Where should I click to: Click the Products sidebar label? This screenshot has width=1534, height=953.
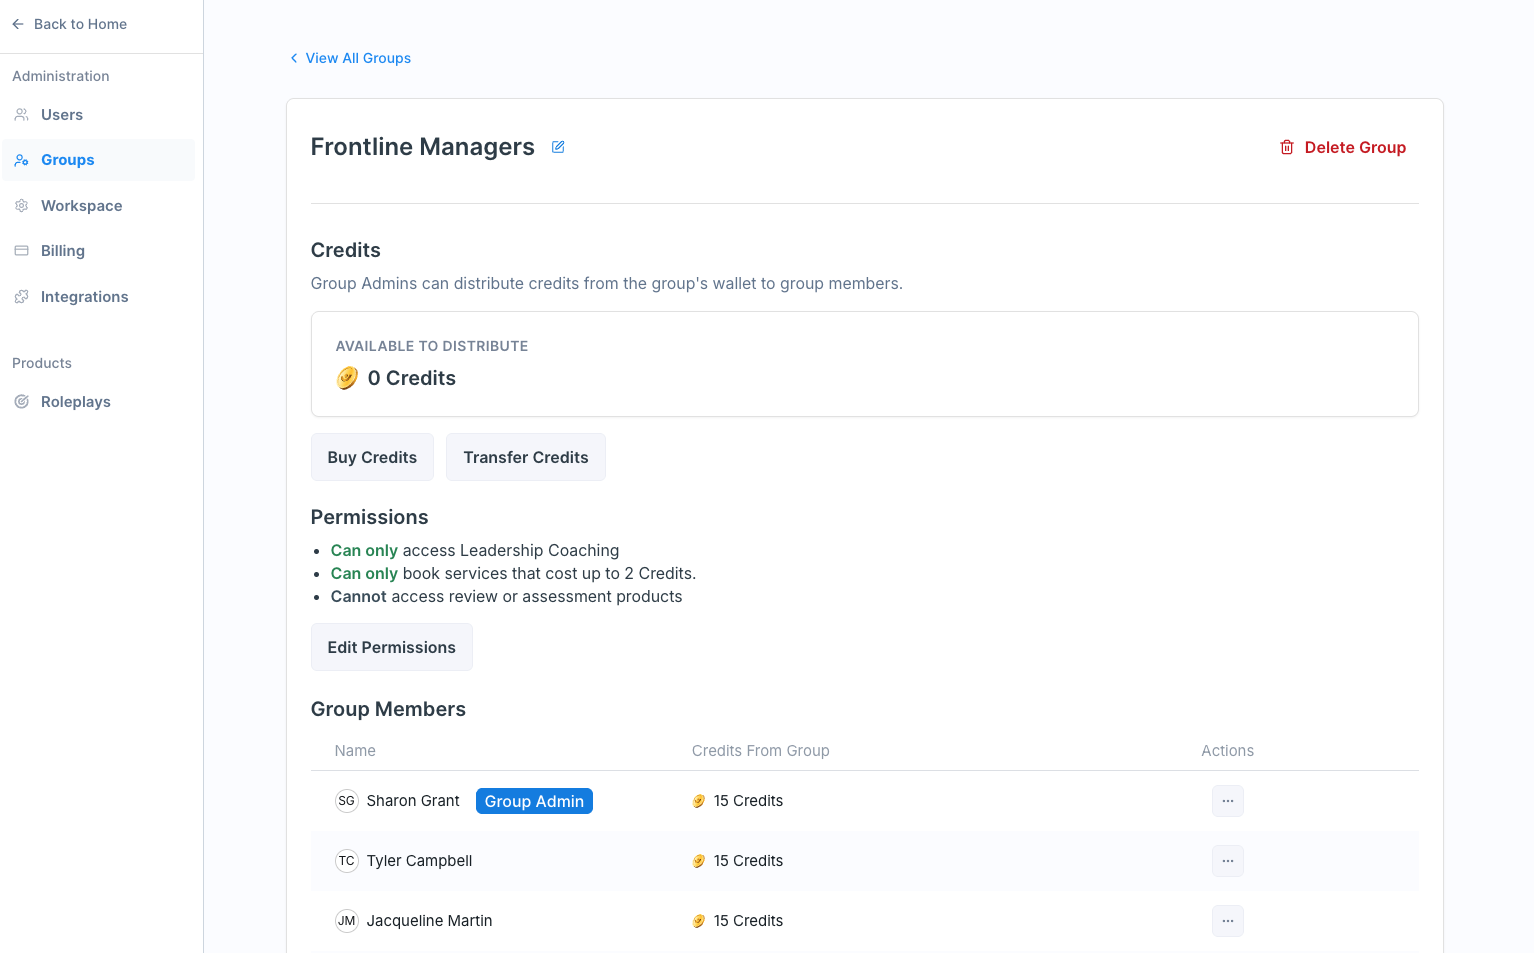pyautogui.click(x=42, y=363)
